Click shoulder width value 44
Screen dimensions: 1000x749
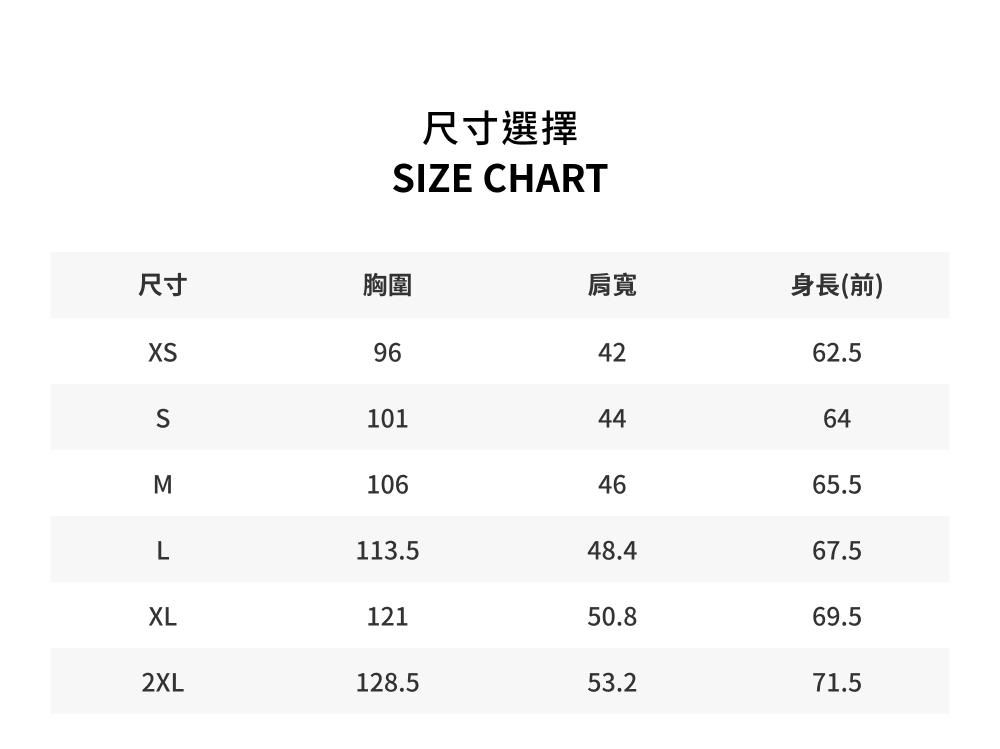click(611, 419)
